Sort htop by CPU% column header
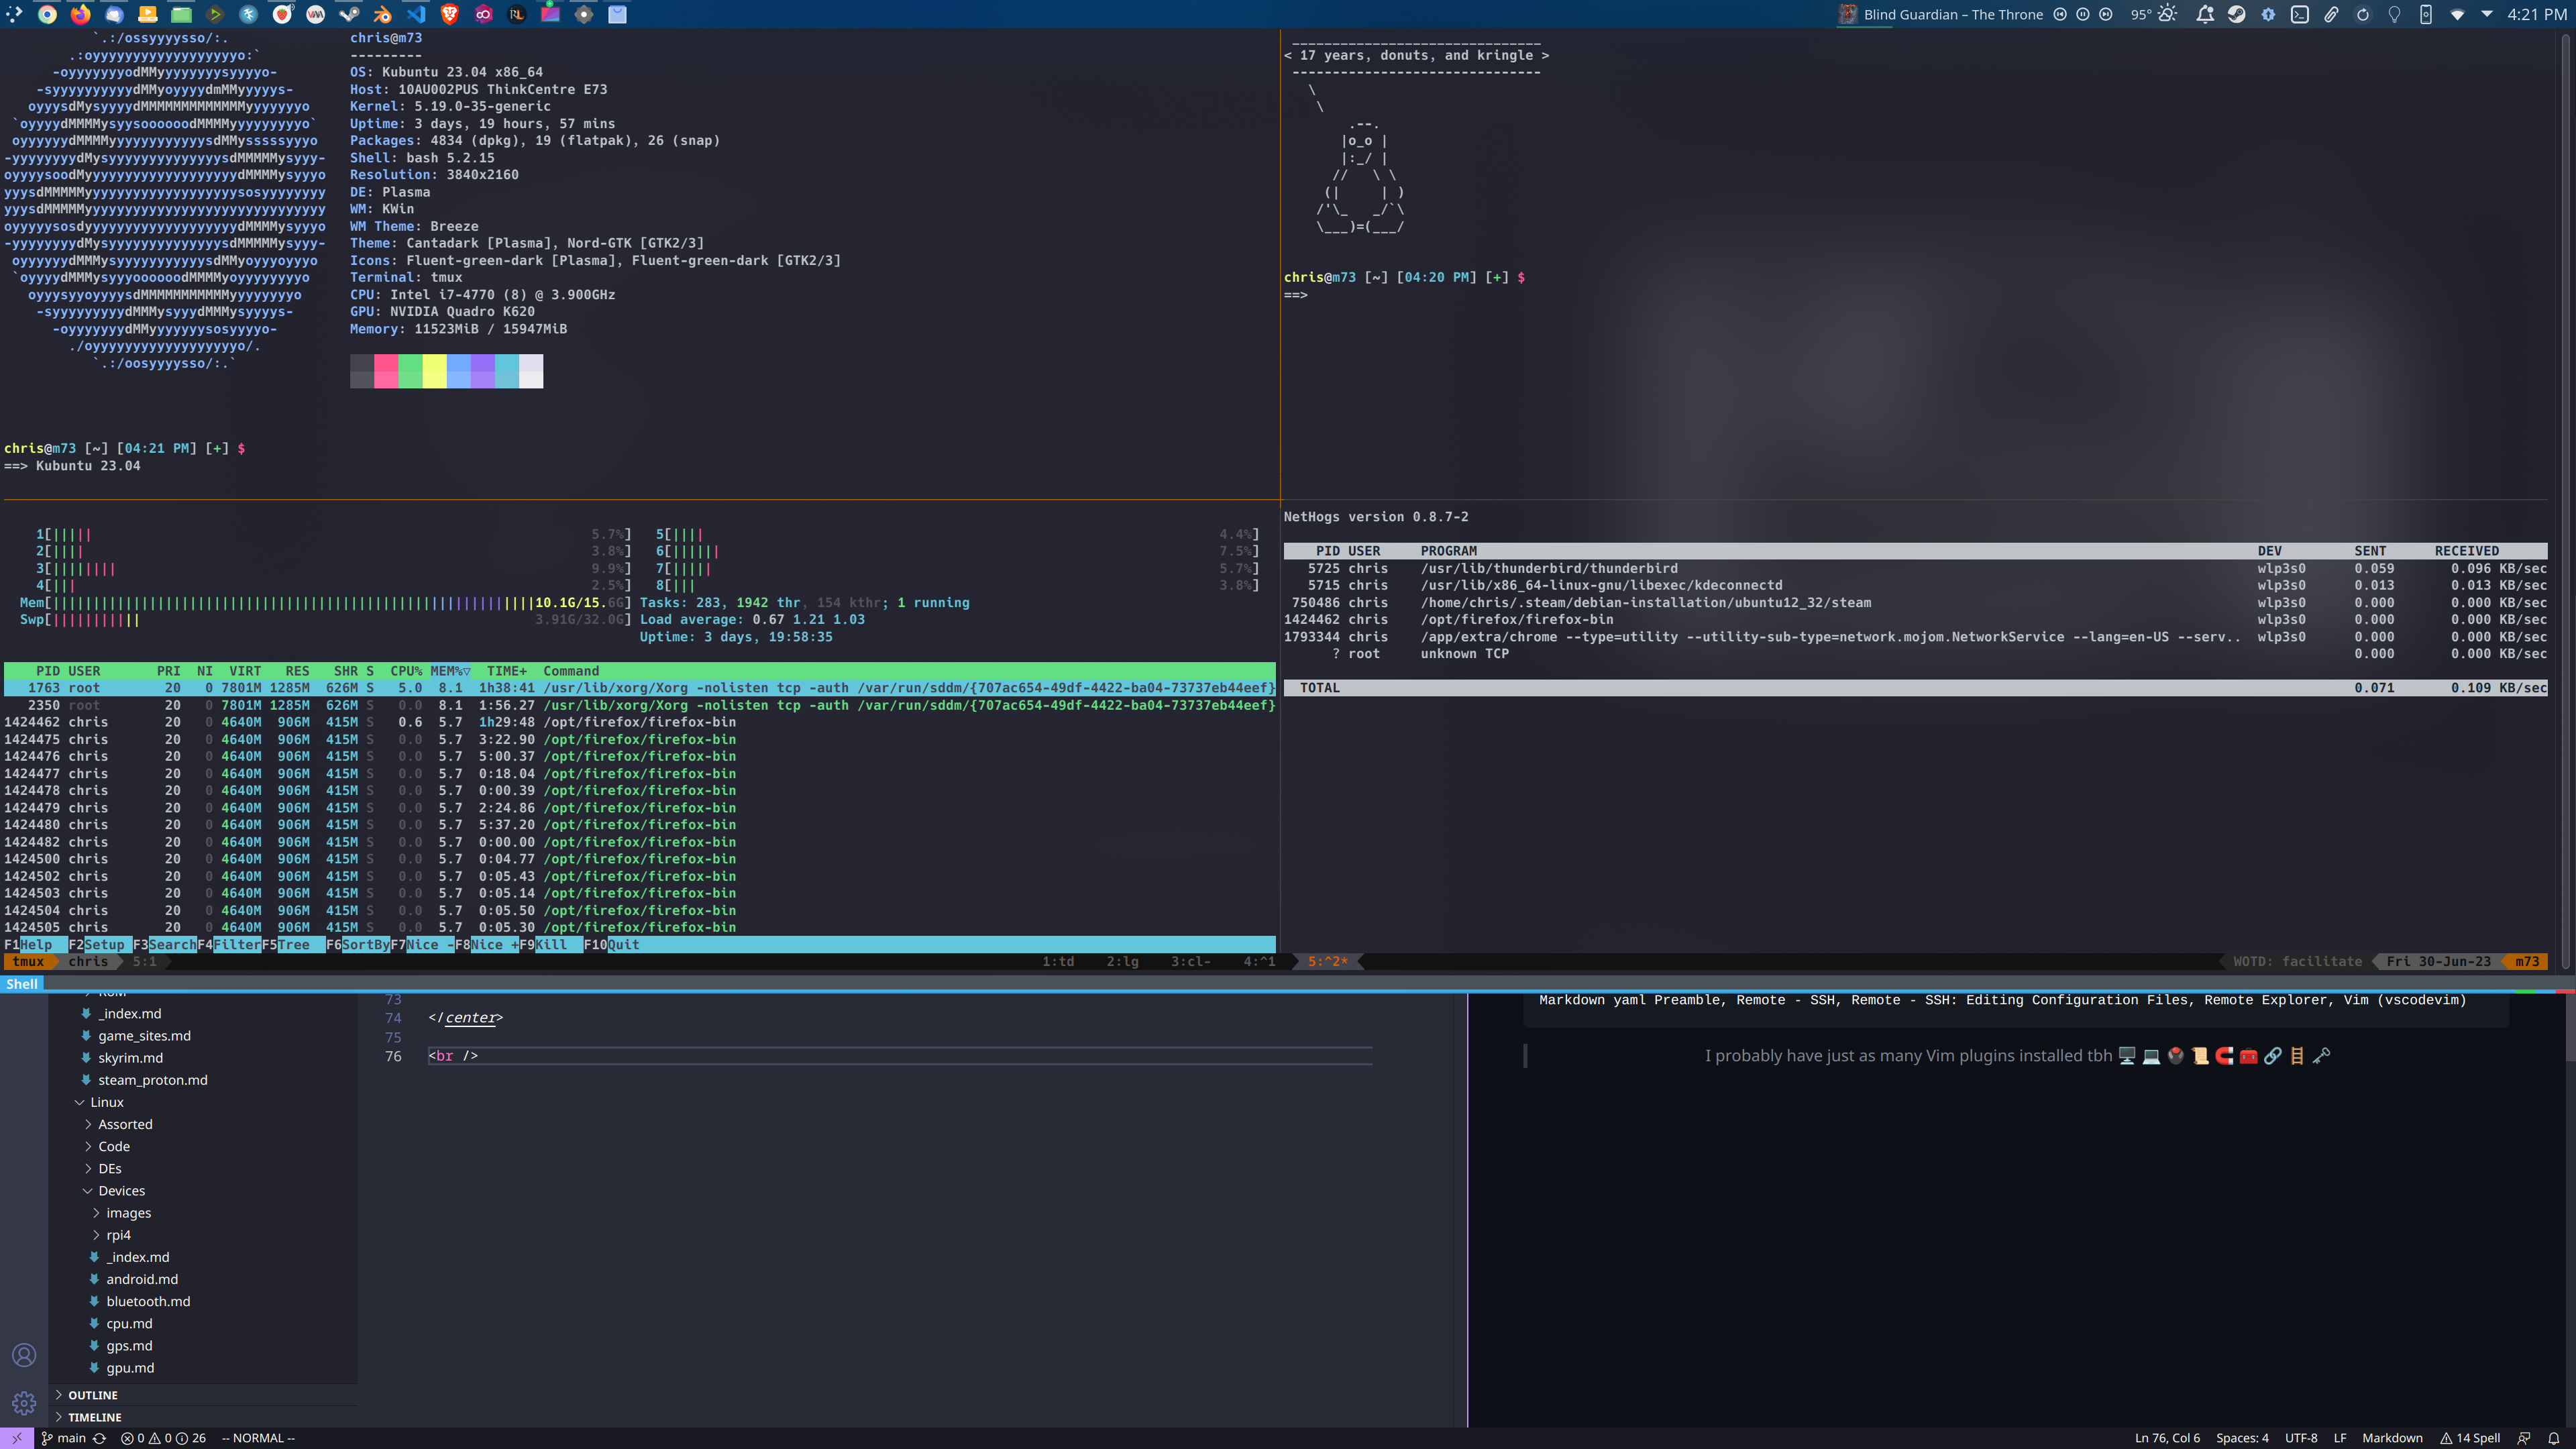Image resolution: width=2576 pixels, height=1449 pixels. [x=406, y=671]
